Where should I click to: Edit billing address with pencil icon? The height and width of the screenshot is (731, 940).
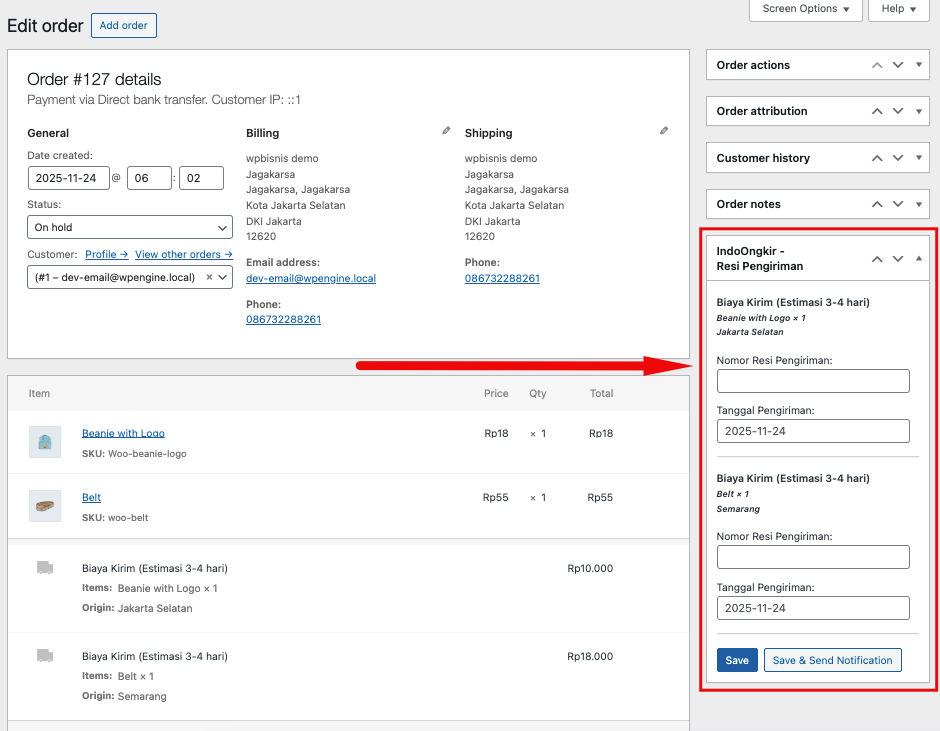click(x=446, y=131)
